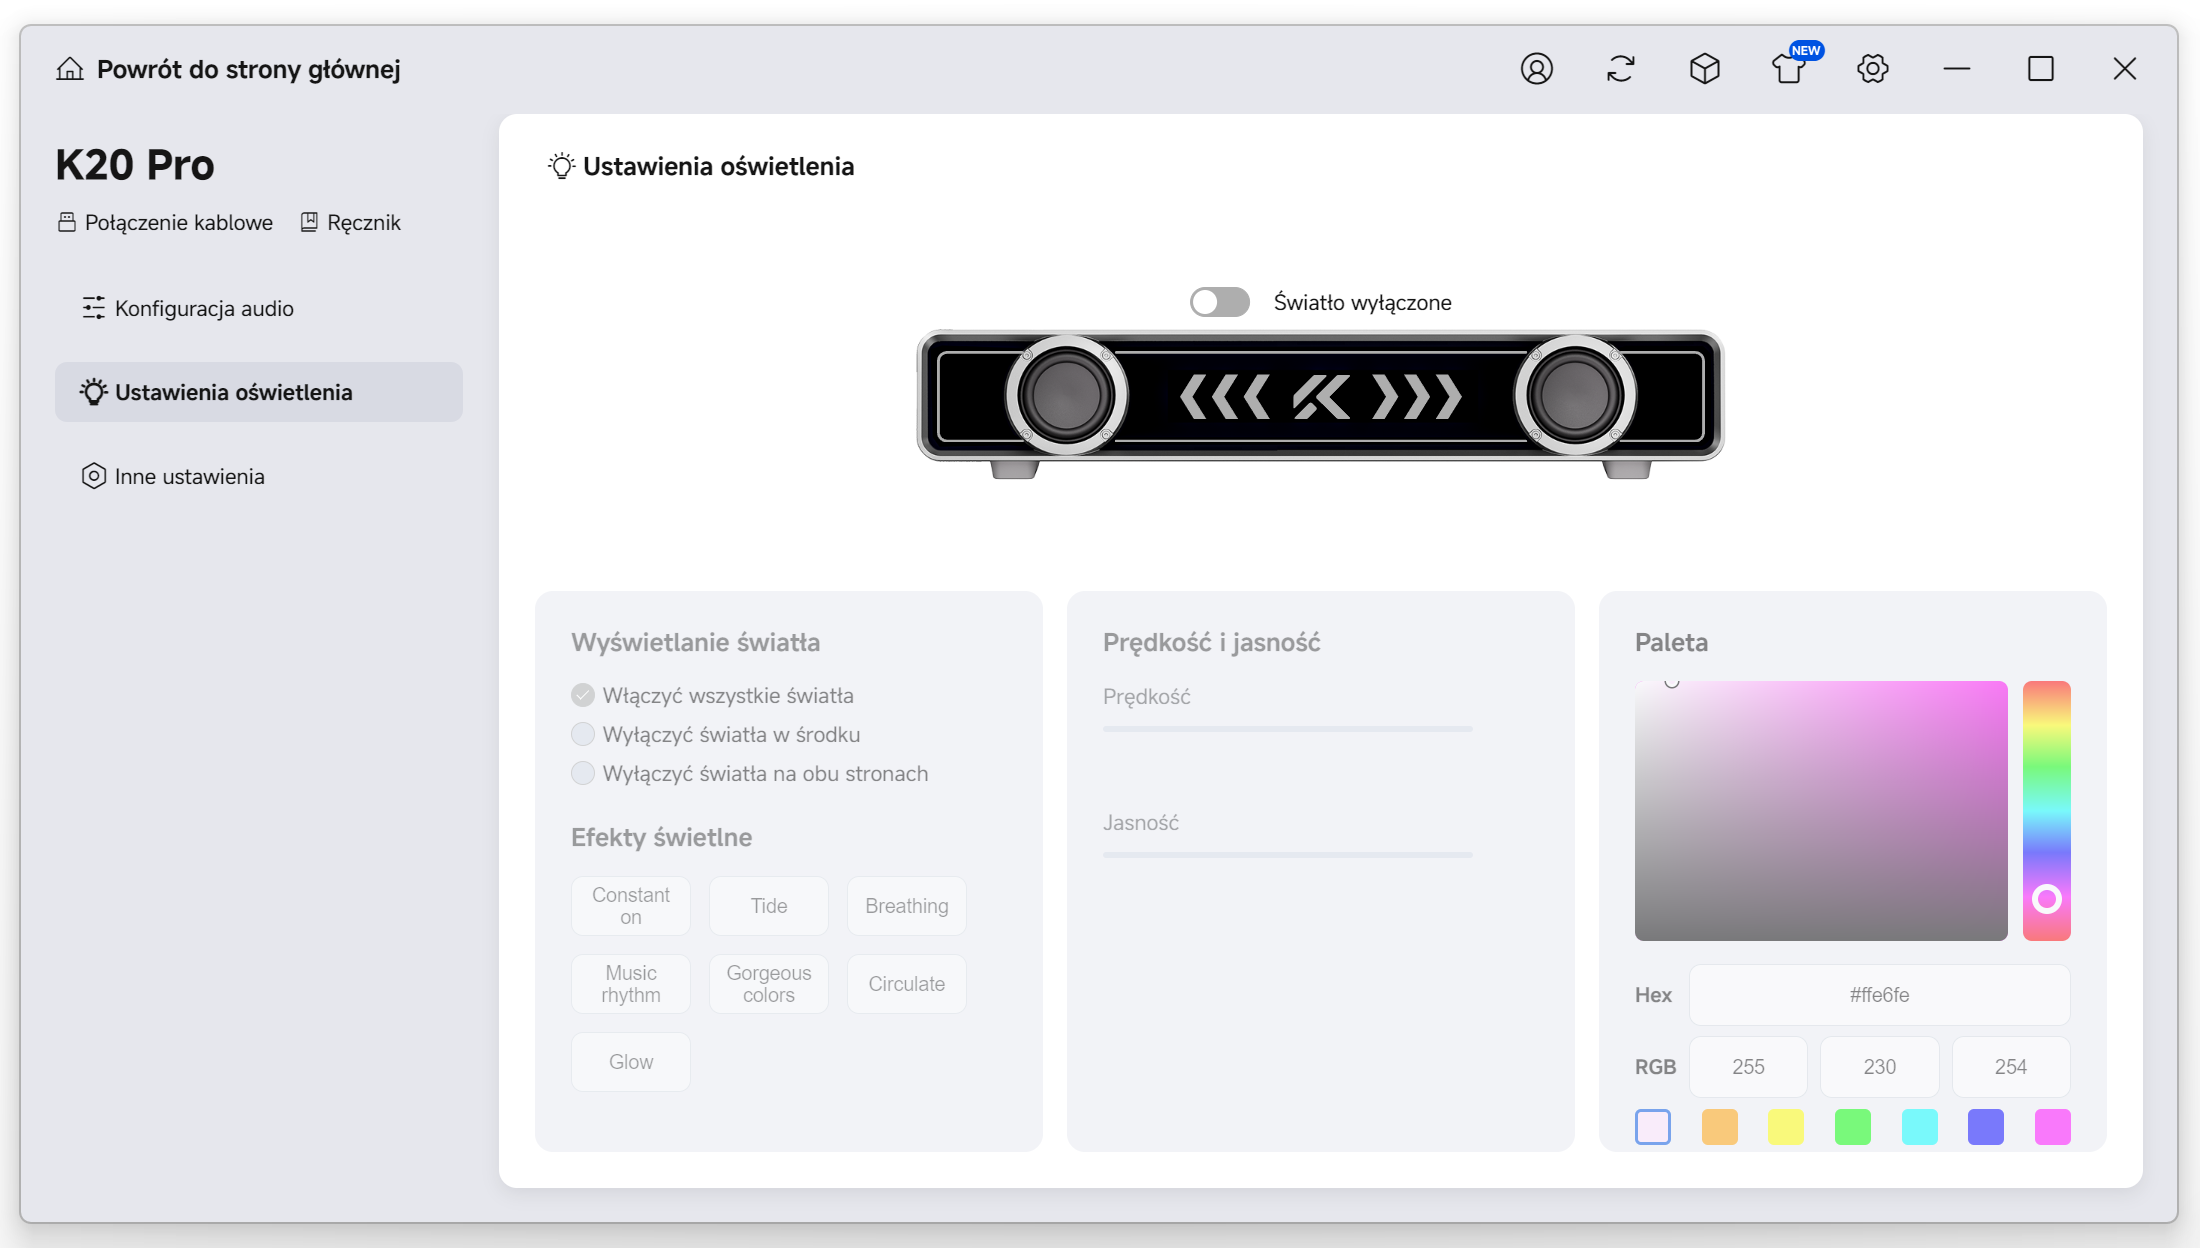Click the Prędkość speed slider track

click(1288, 729)
